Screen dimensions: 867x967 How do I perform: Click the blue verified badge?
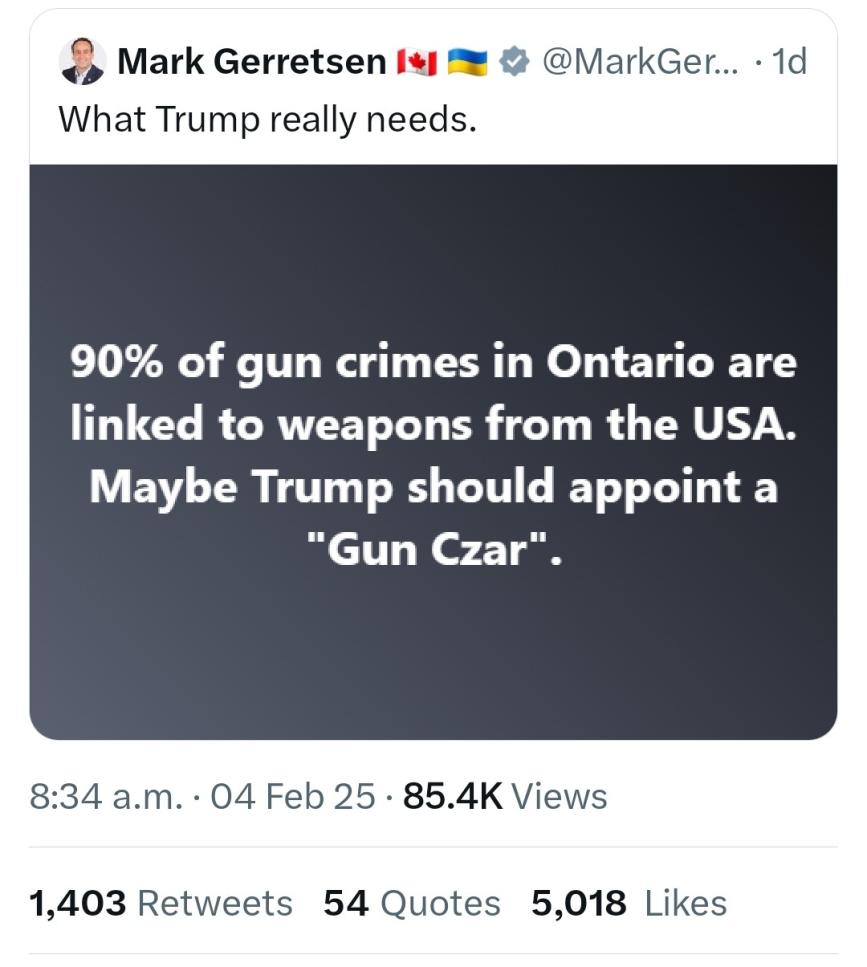(x=514, y=63)
